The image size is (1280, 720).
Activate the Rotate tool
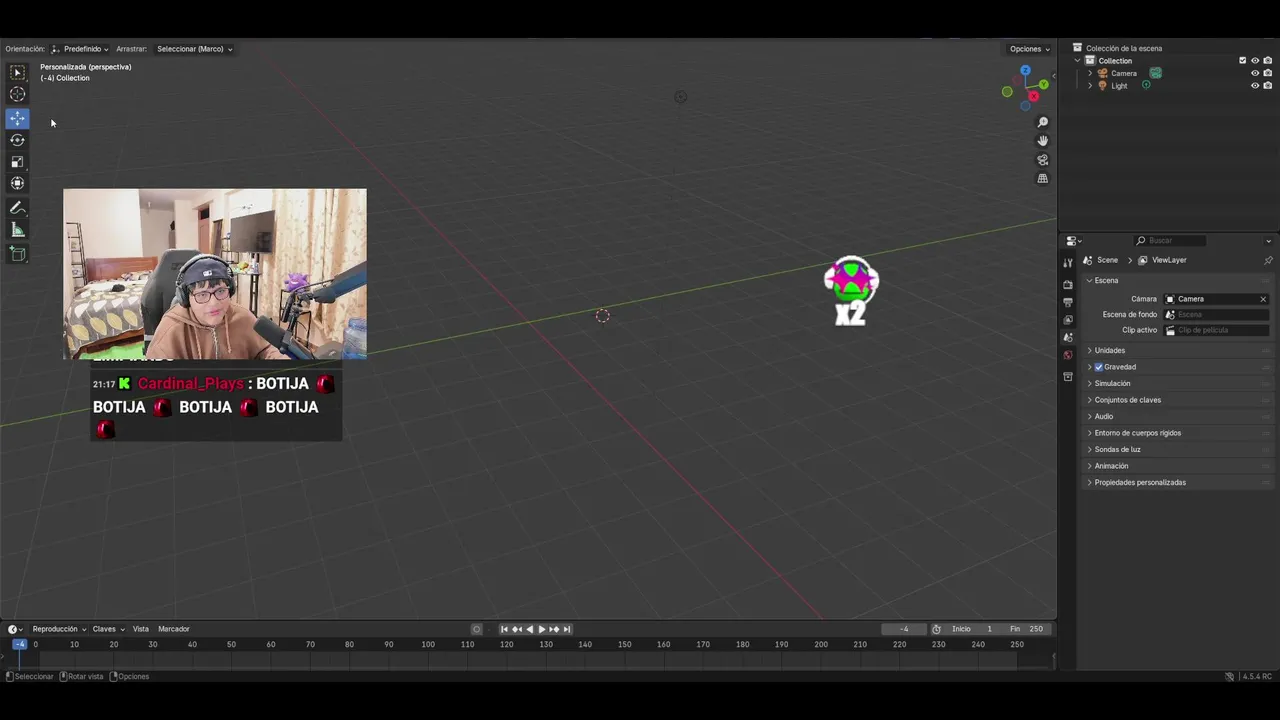tap(17, 140)
